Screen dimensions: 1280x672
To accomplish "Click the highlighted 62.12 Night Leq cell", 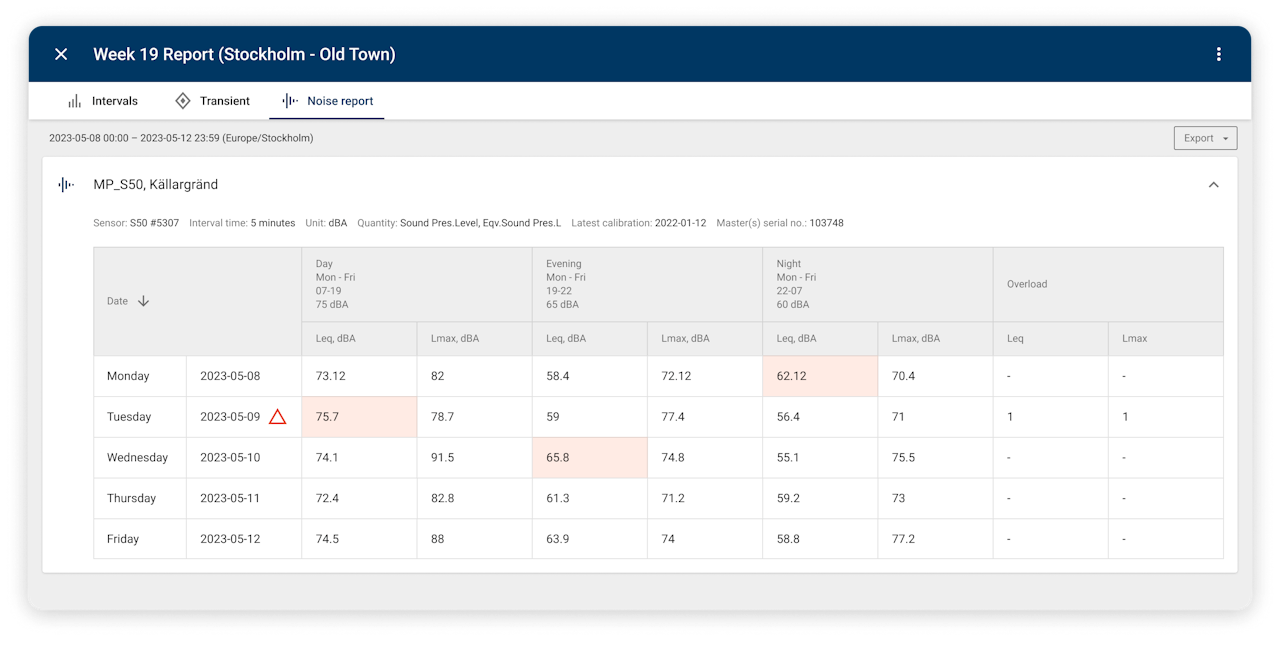I will point(820,376).
